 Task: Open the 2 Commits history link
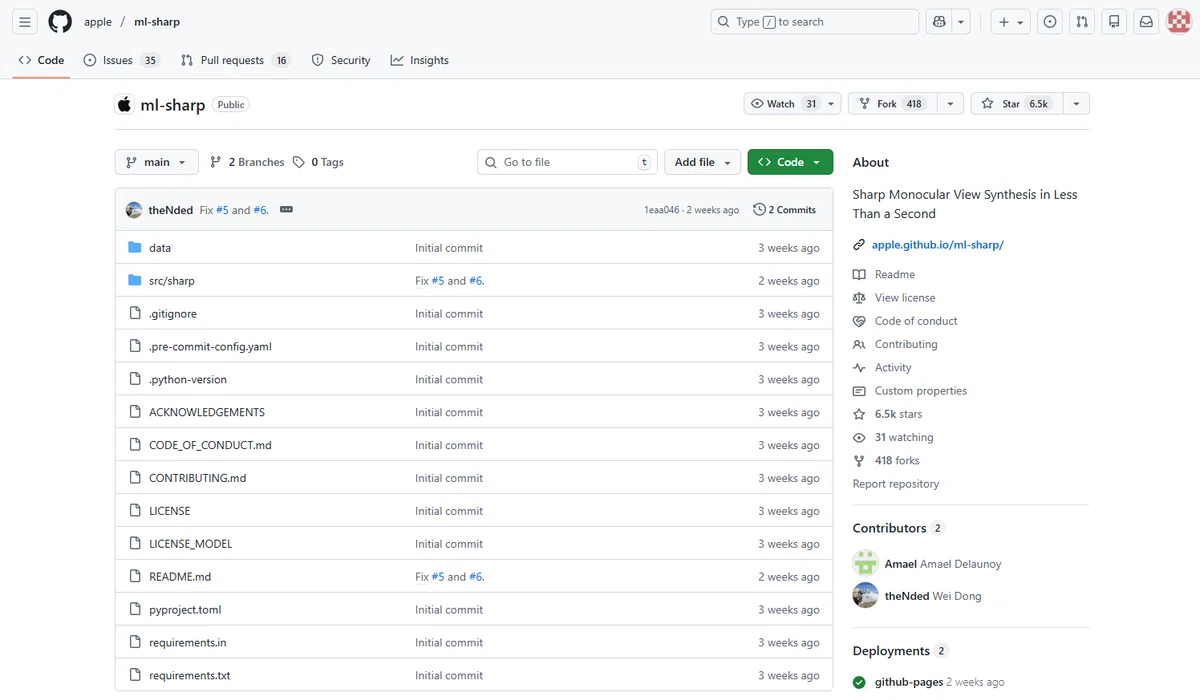click(785, 210)
